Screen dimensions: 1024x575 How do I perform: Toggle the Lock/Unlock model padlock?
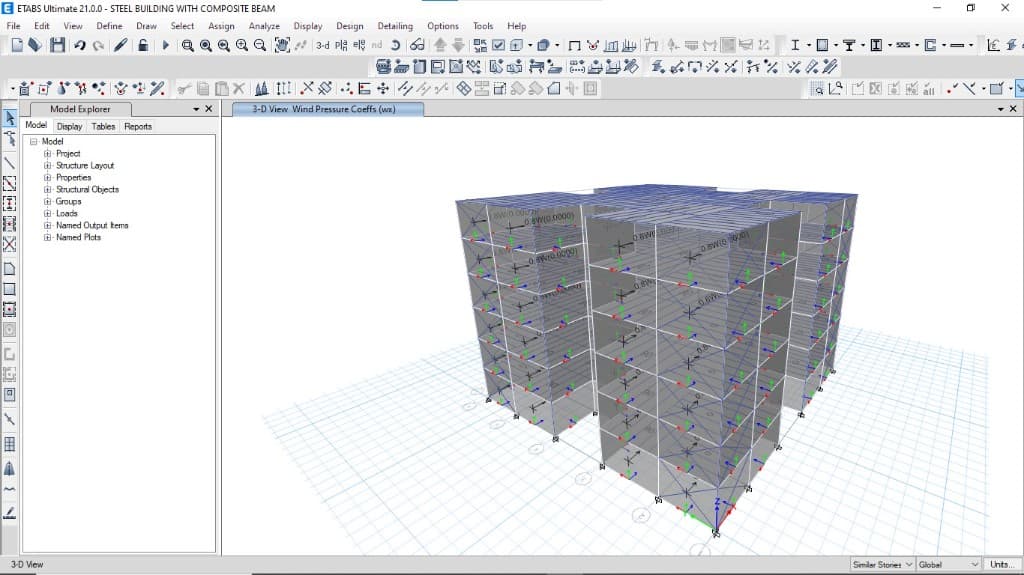click(142, 45)
